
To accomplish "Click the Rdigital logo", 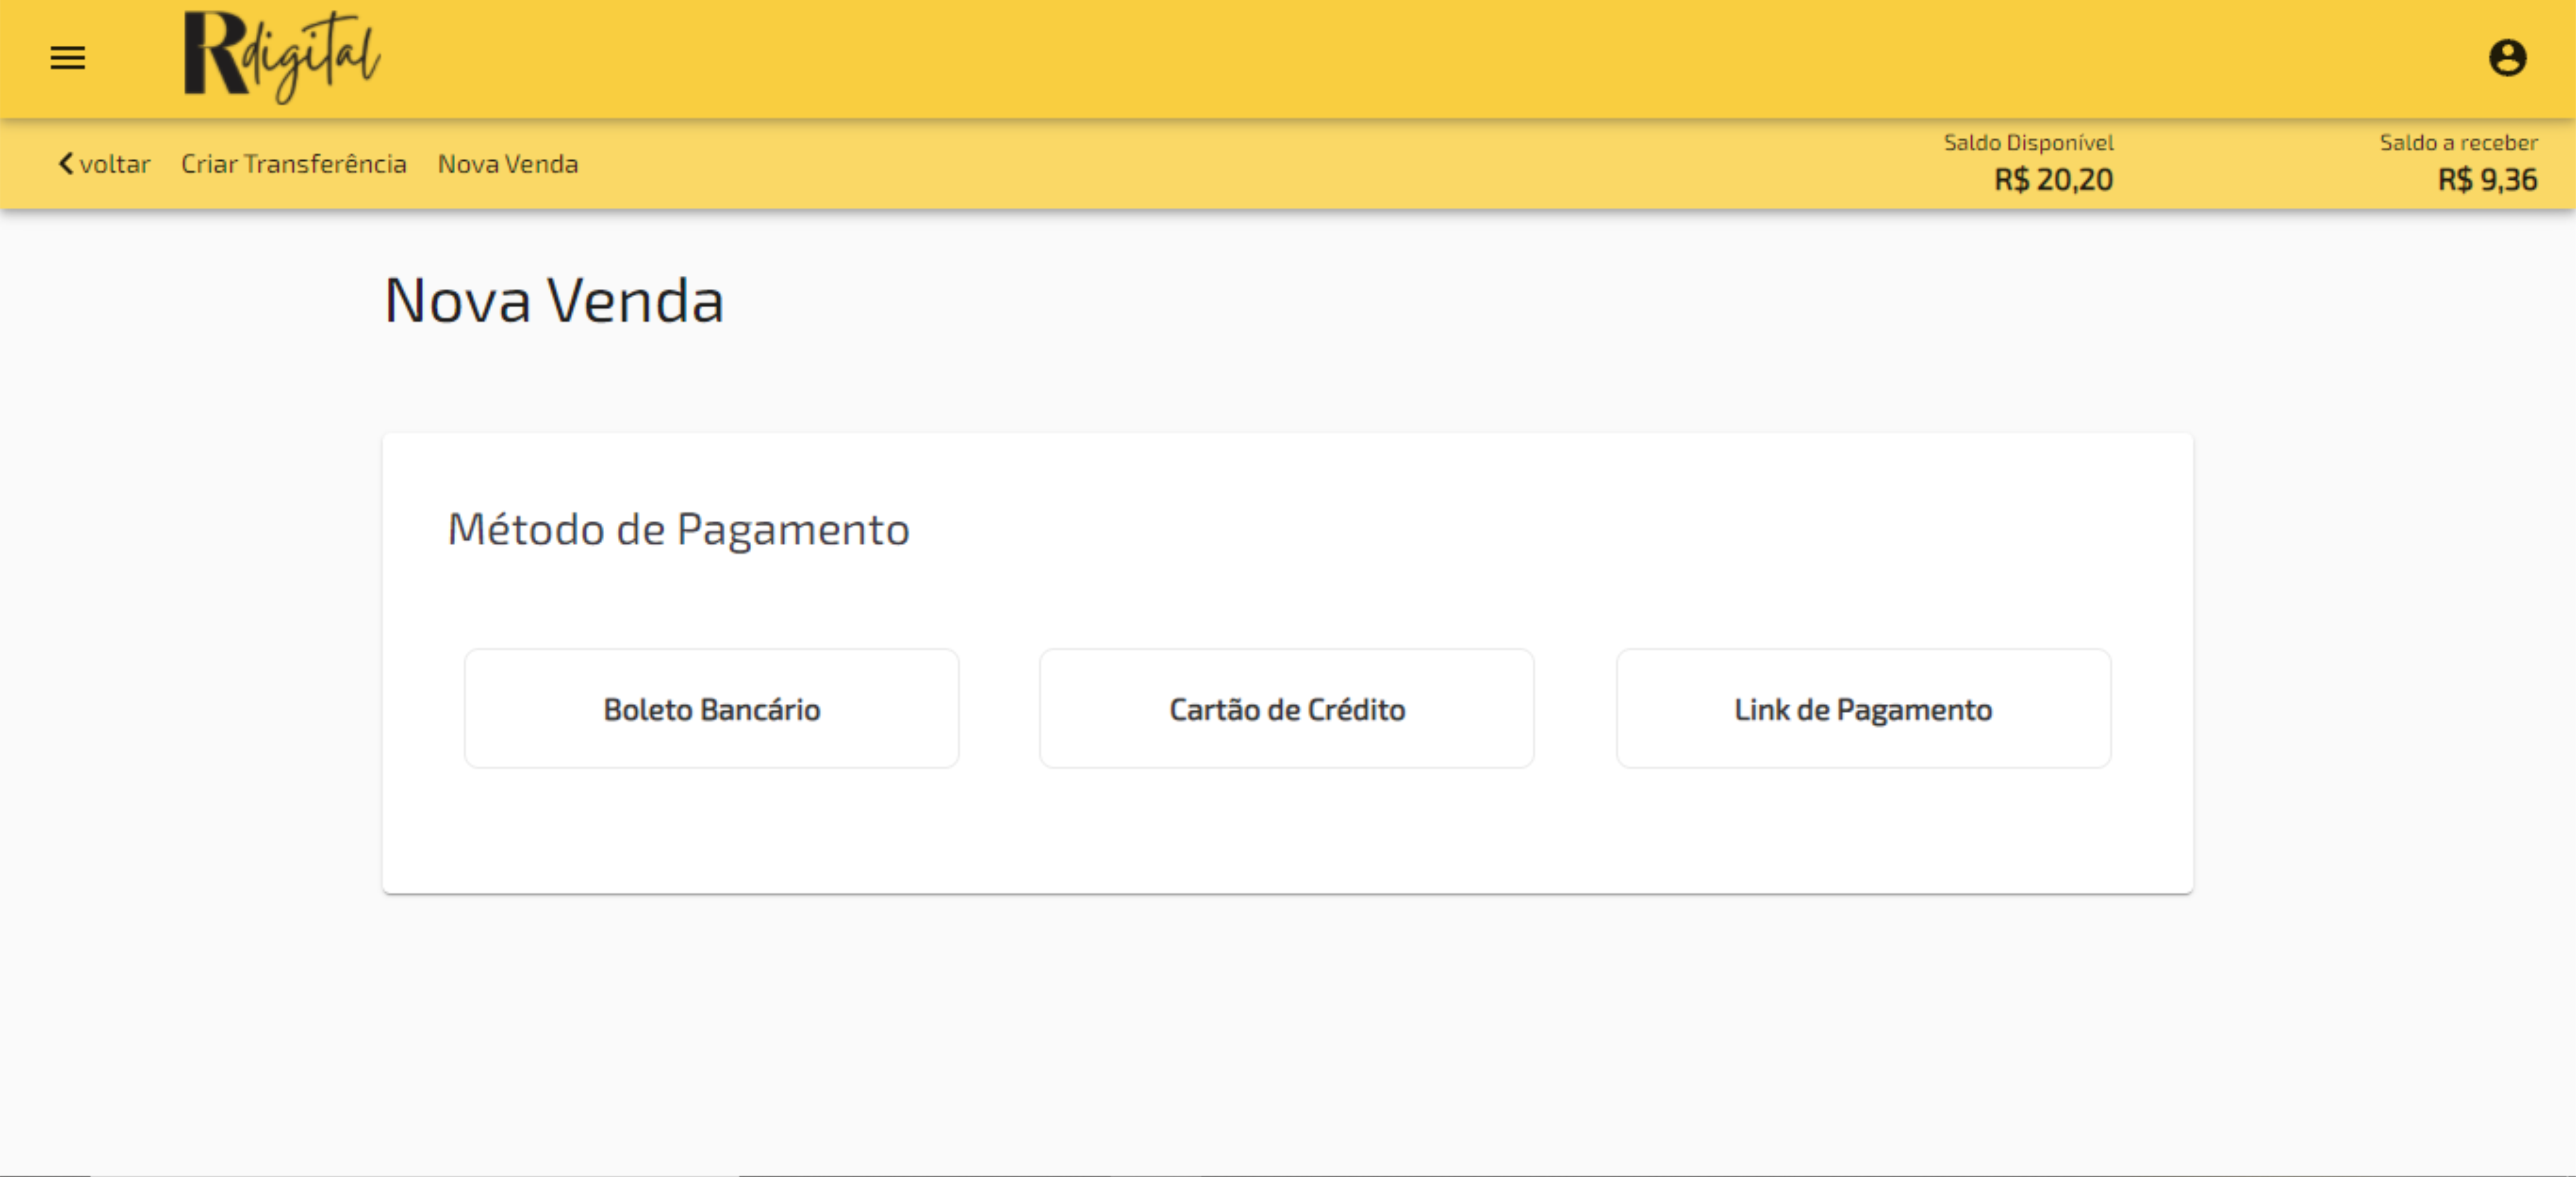I will click(281, 57).
